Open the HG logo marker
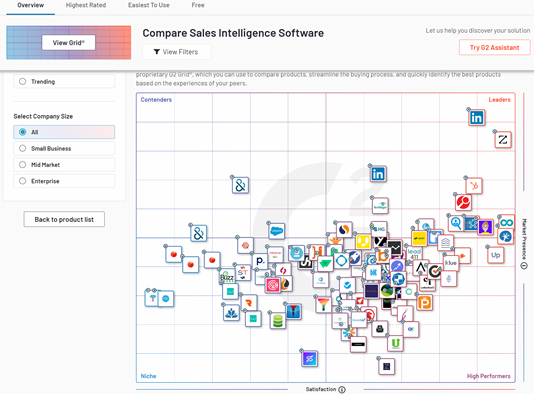The height and width of the screenshot is (394, 534). click(x=379, y=229)
